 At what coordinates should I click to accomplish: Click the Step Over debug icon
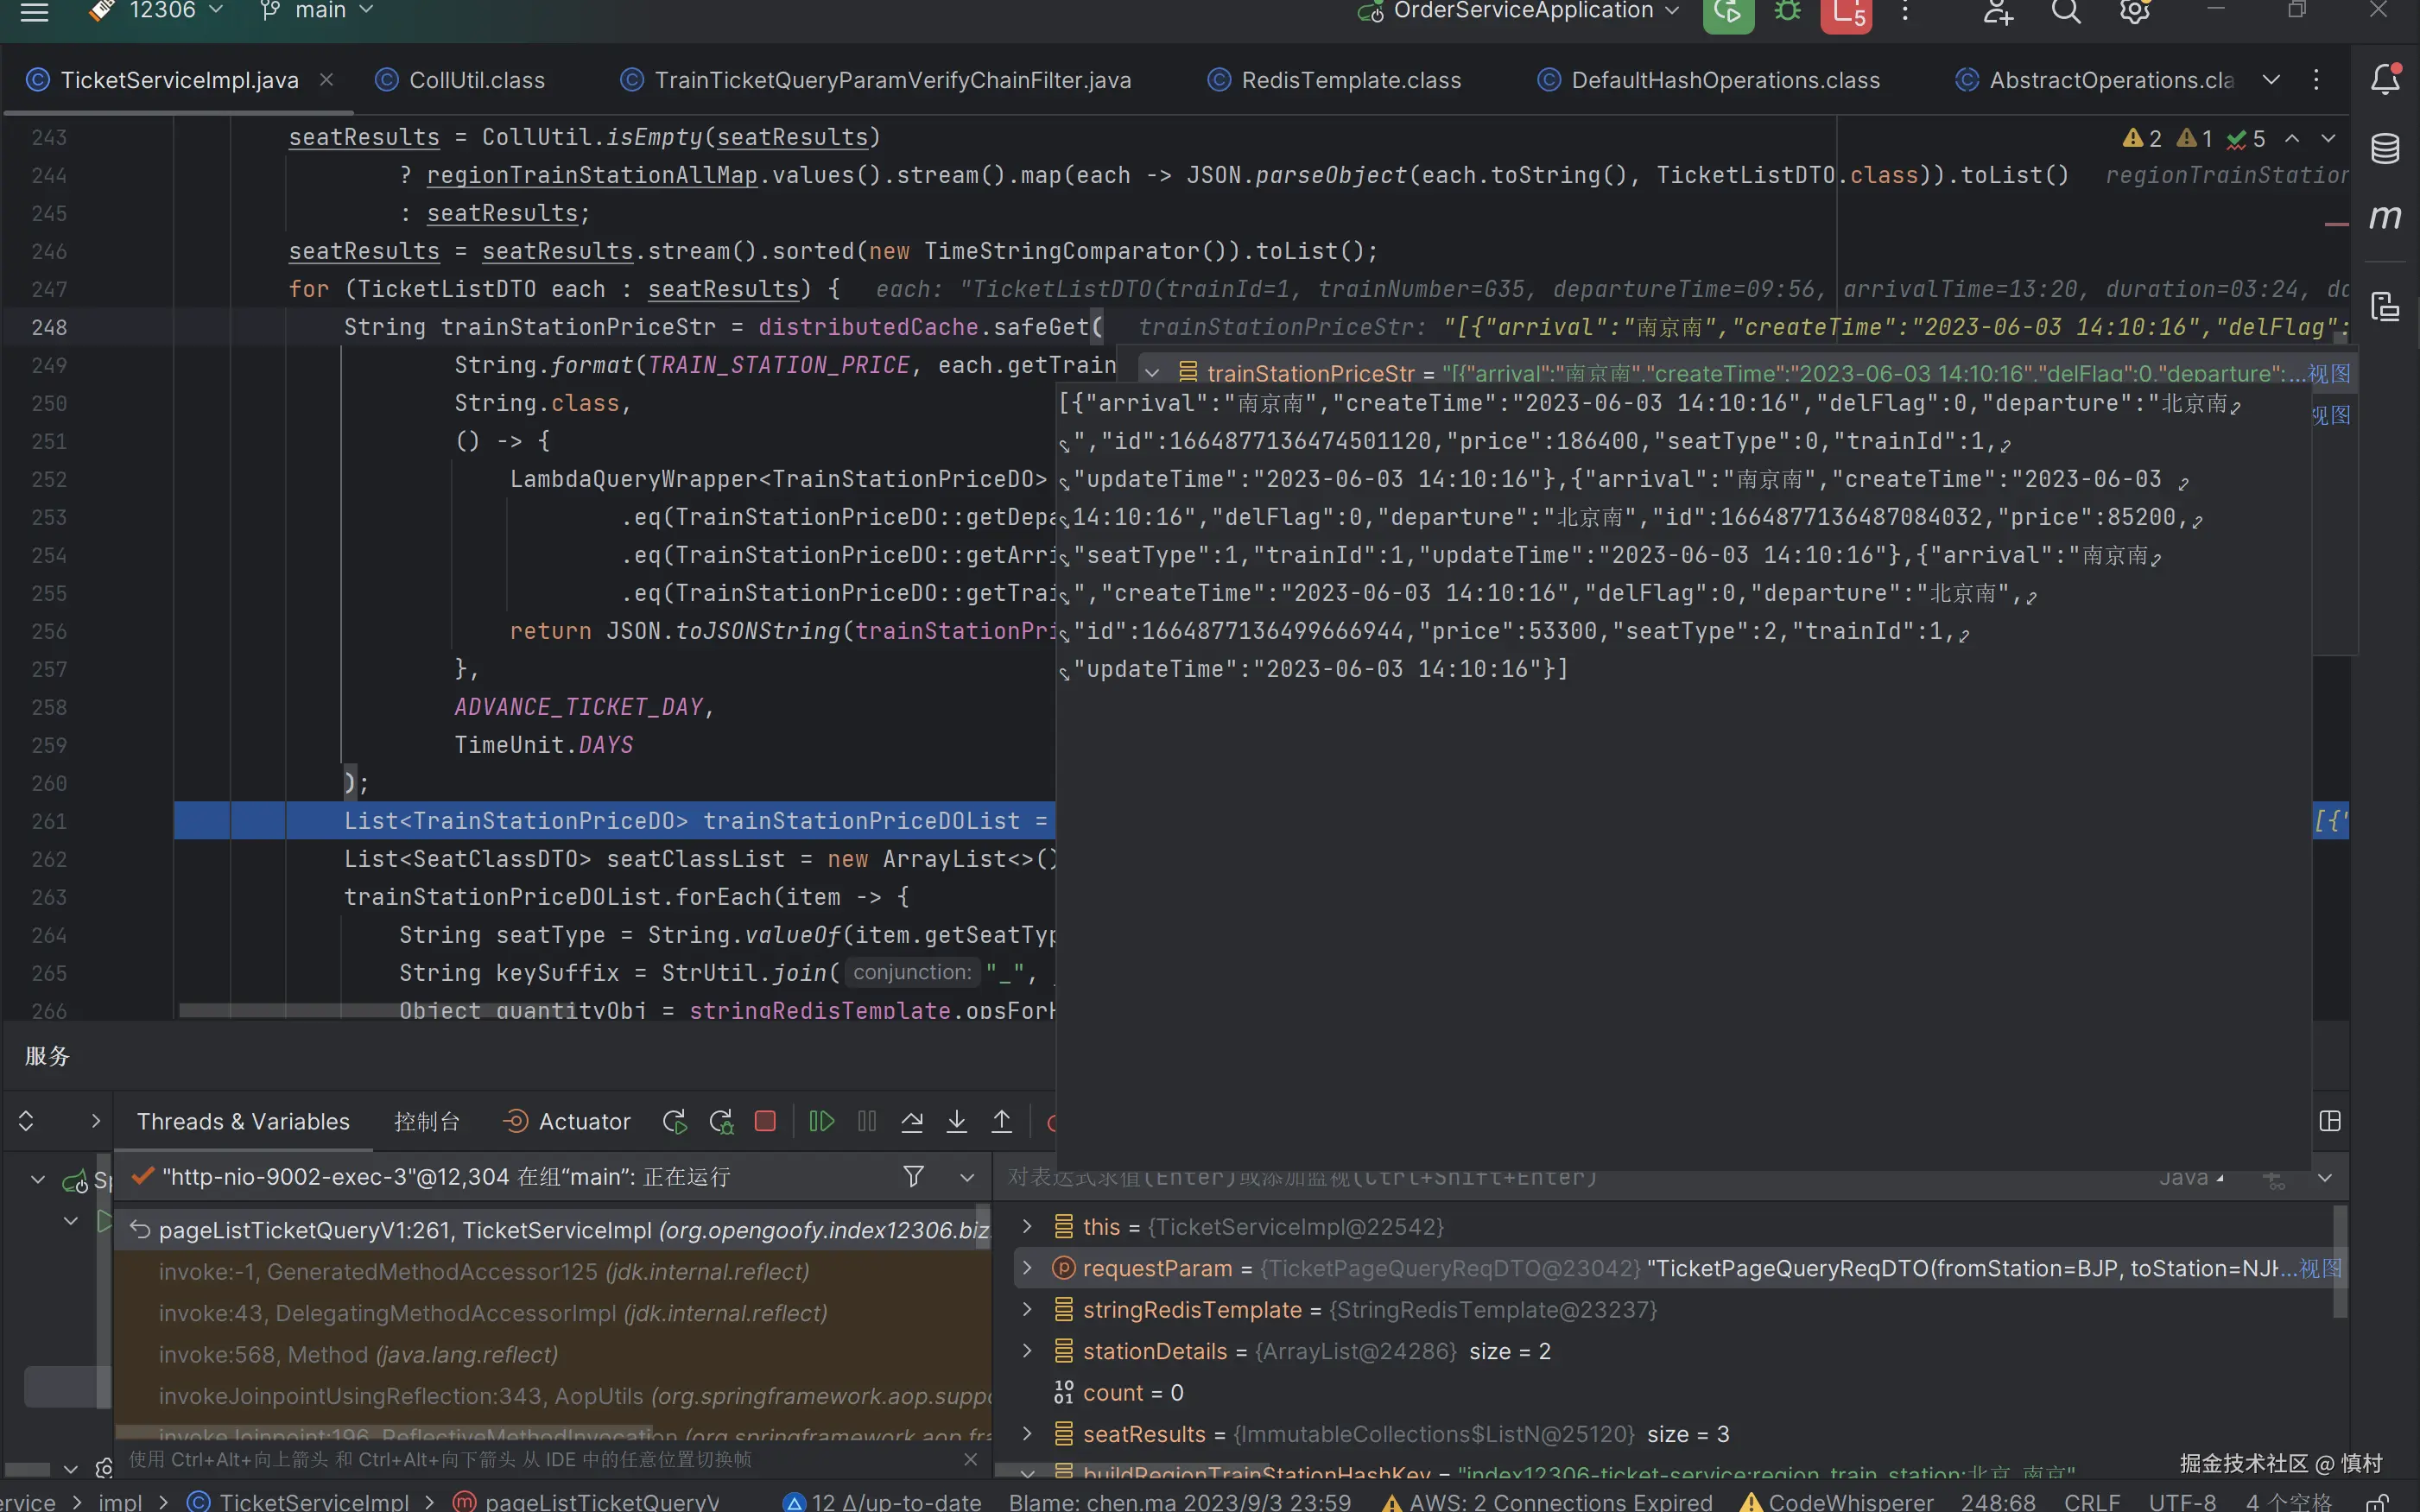pos(911,1121)
